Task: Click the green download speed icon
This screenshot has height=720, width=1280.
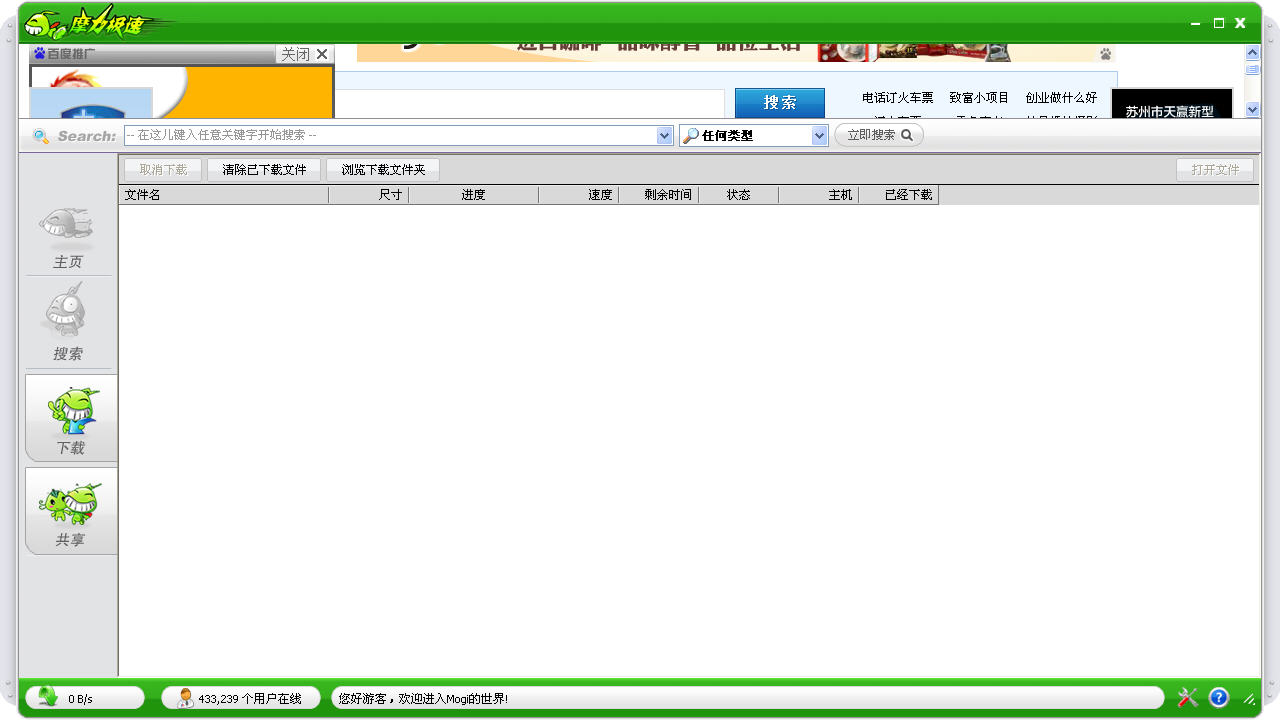Action: point(47,698)
